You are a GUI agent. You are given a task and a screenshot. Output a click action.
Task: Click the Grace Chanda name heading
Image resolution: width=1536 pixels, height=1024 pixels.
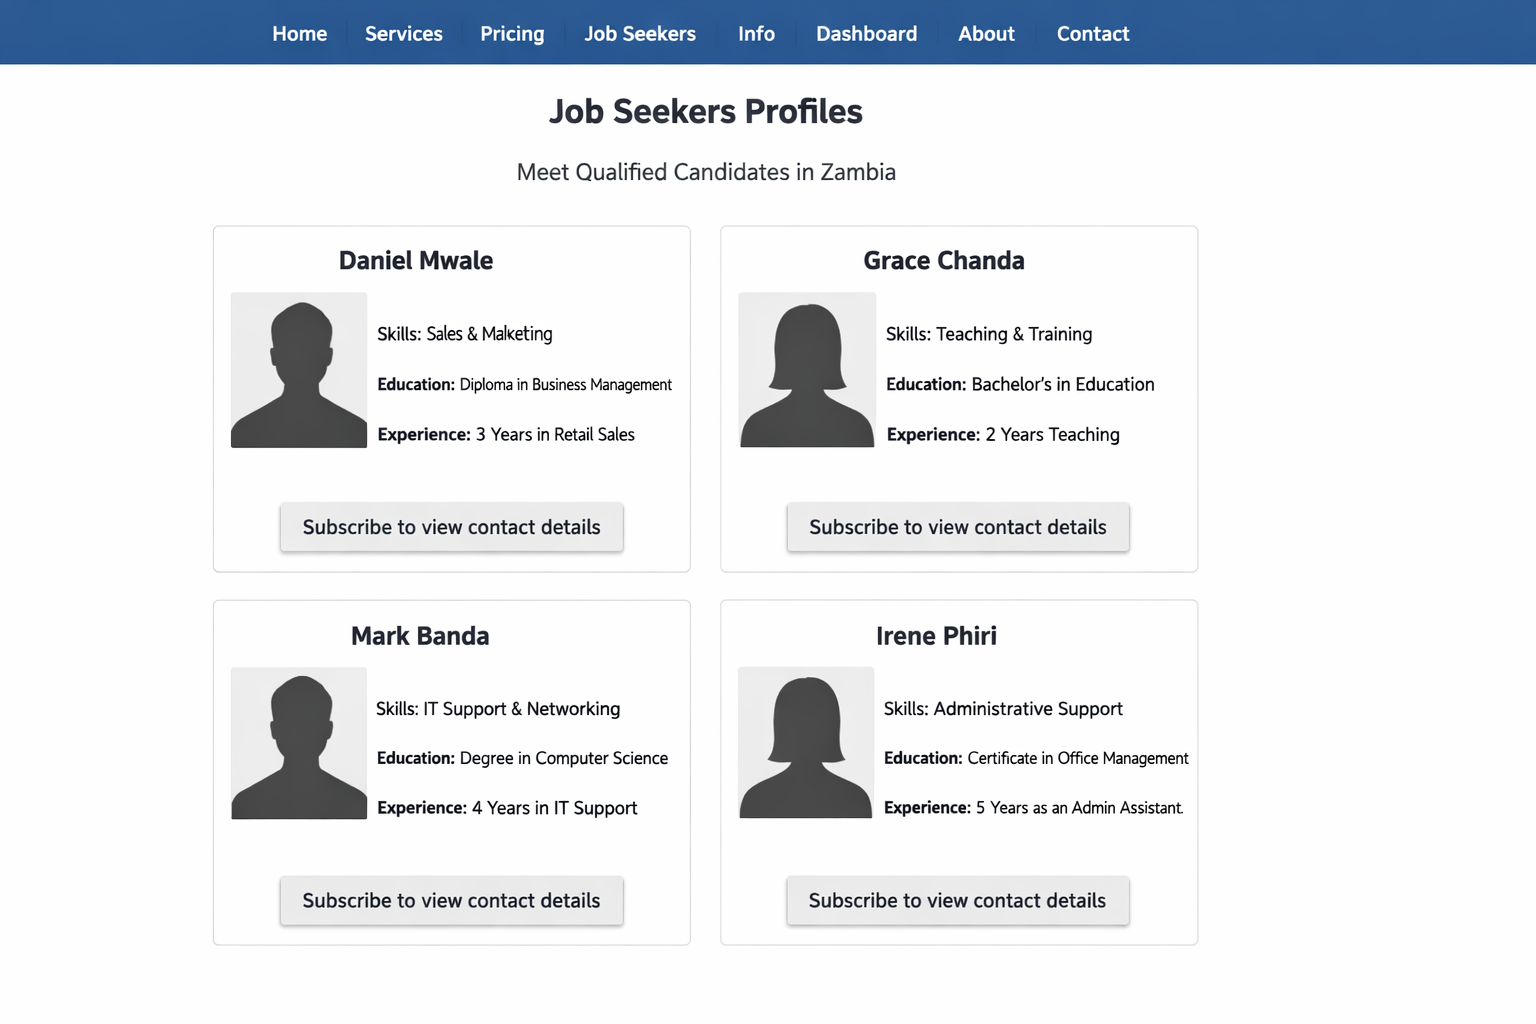point(944,261)
